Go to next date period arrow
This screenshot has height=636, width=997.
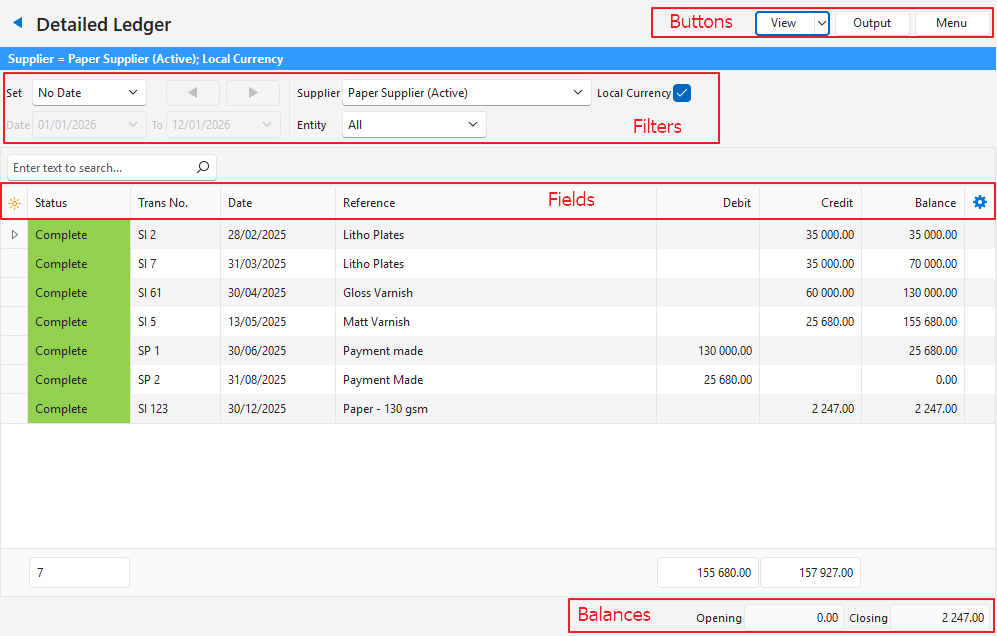point(252,93)
